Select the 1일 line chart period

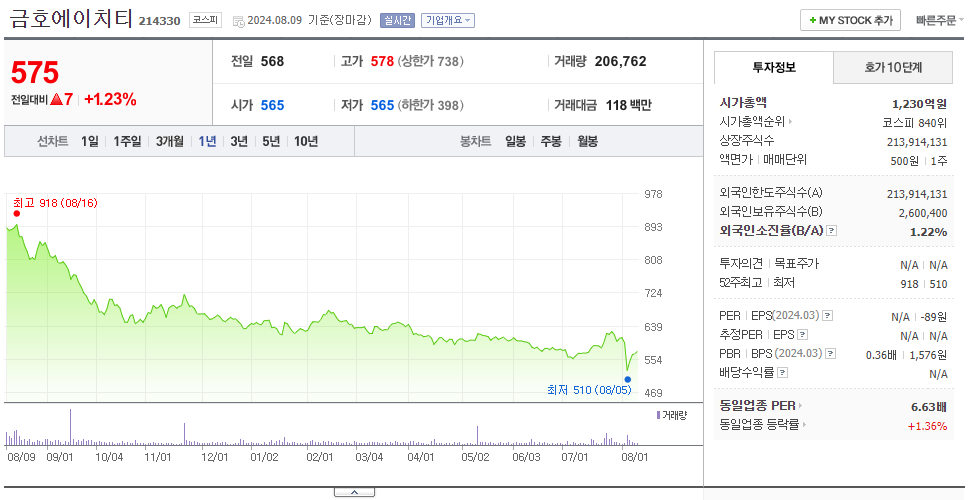90,141
